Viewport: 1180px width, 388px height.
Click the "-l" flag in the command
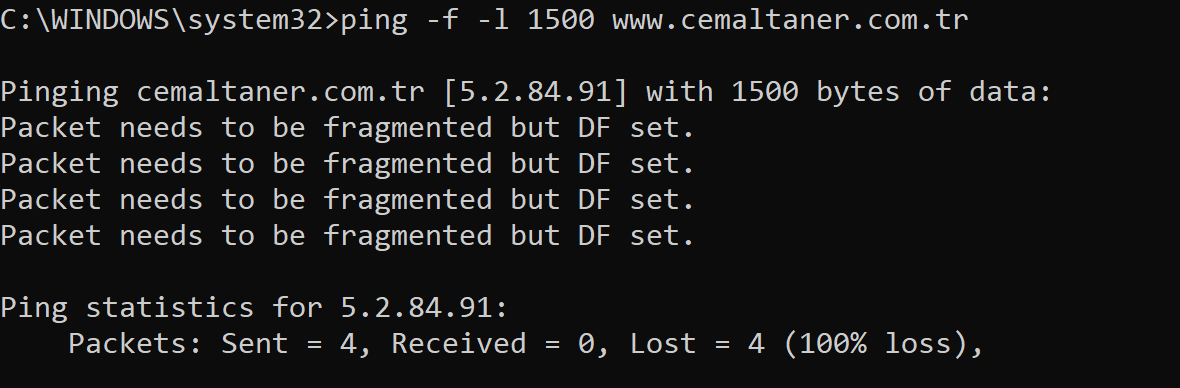point(494,19)
